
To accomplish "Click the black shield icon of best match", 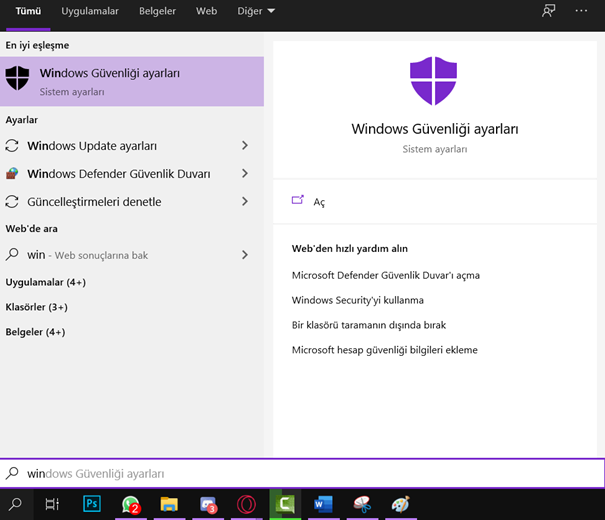I will 17,78.
